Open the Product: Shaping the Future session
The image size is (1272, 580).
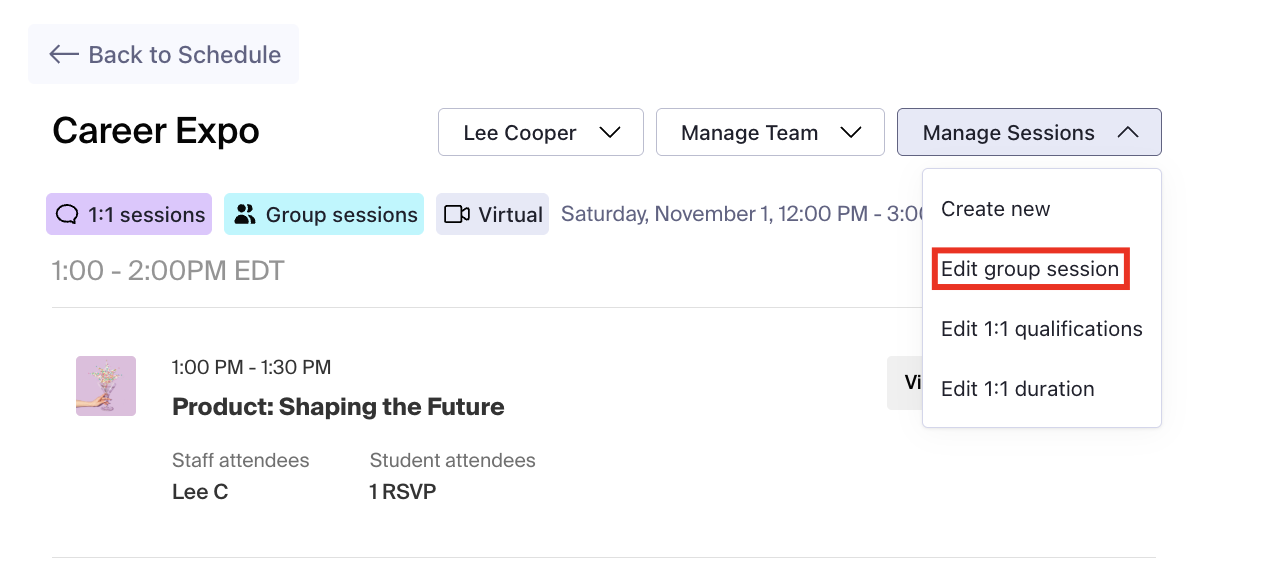click(x=338, y=407)
